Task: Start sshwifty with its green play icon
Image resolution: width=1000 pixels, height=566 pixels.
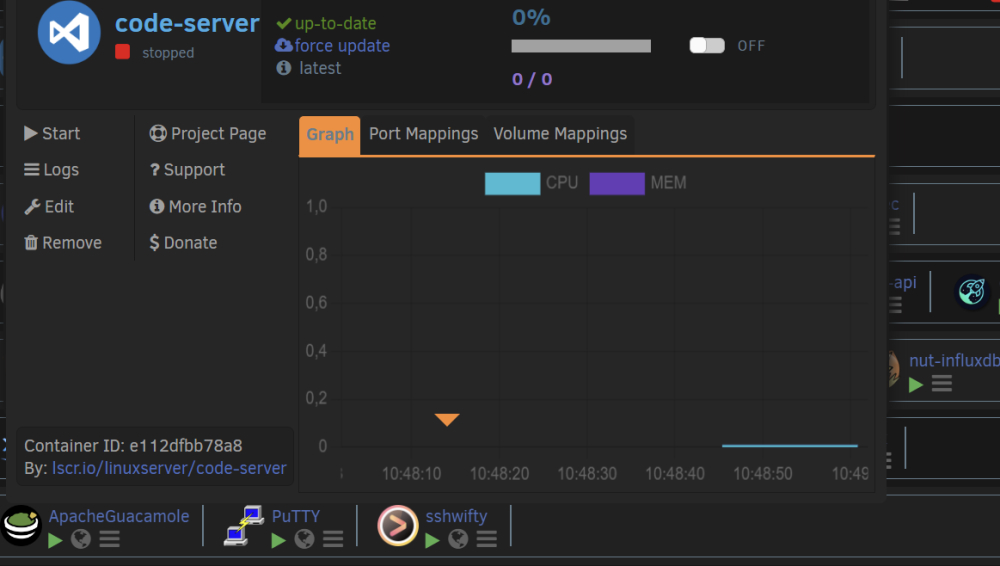Action: click(x=432, y=540)
